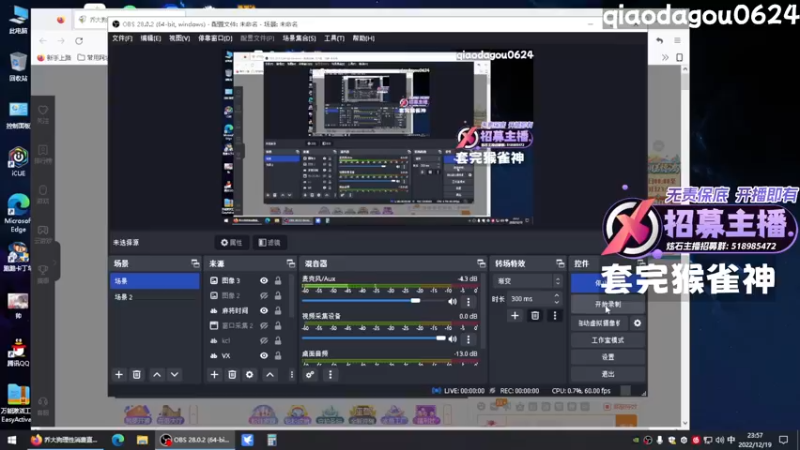
Task: Move the scene up with the up arrow
Action: coord(157,374)
